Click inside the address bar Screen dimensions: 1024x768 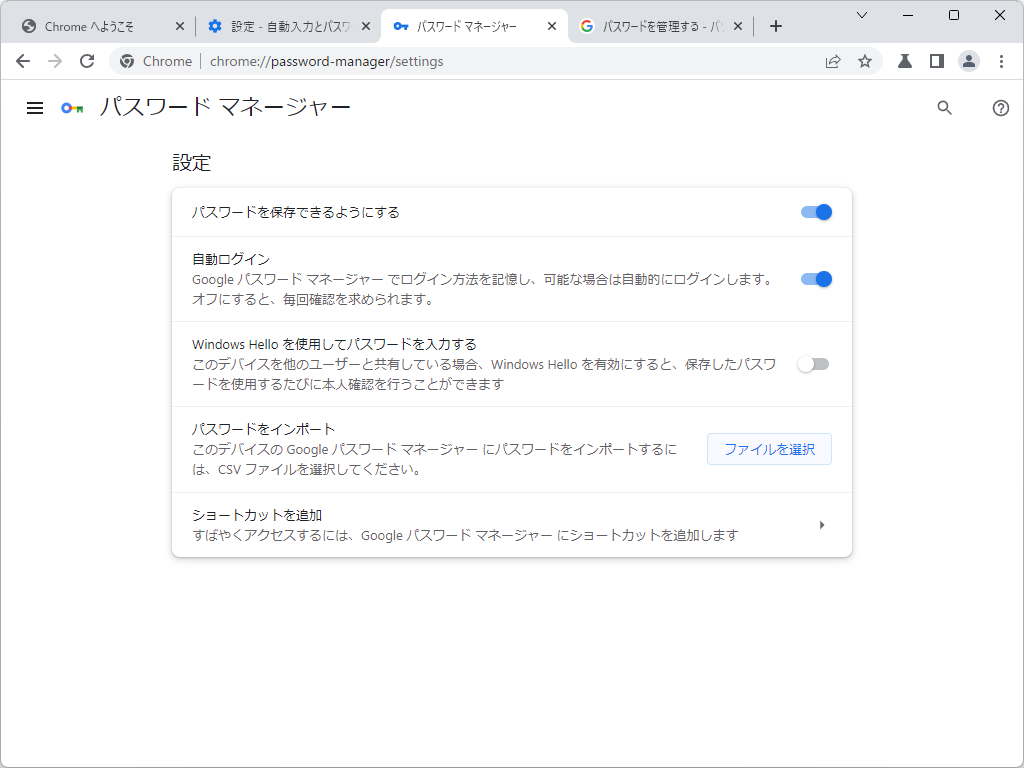coord(400,61)
